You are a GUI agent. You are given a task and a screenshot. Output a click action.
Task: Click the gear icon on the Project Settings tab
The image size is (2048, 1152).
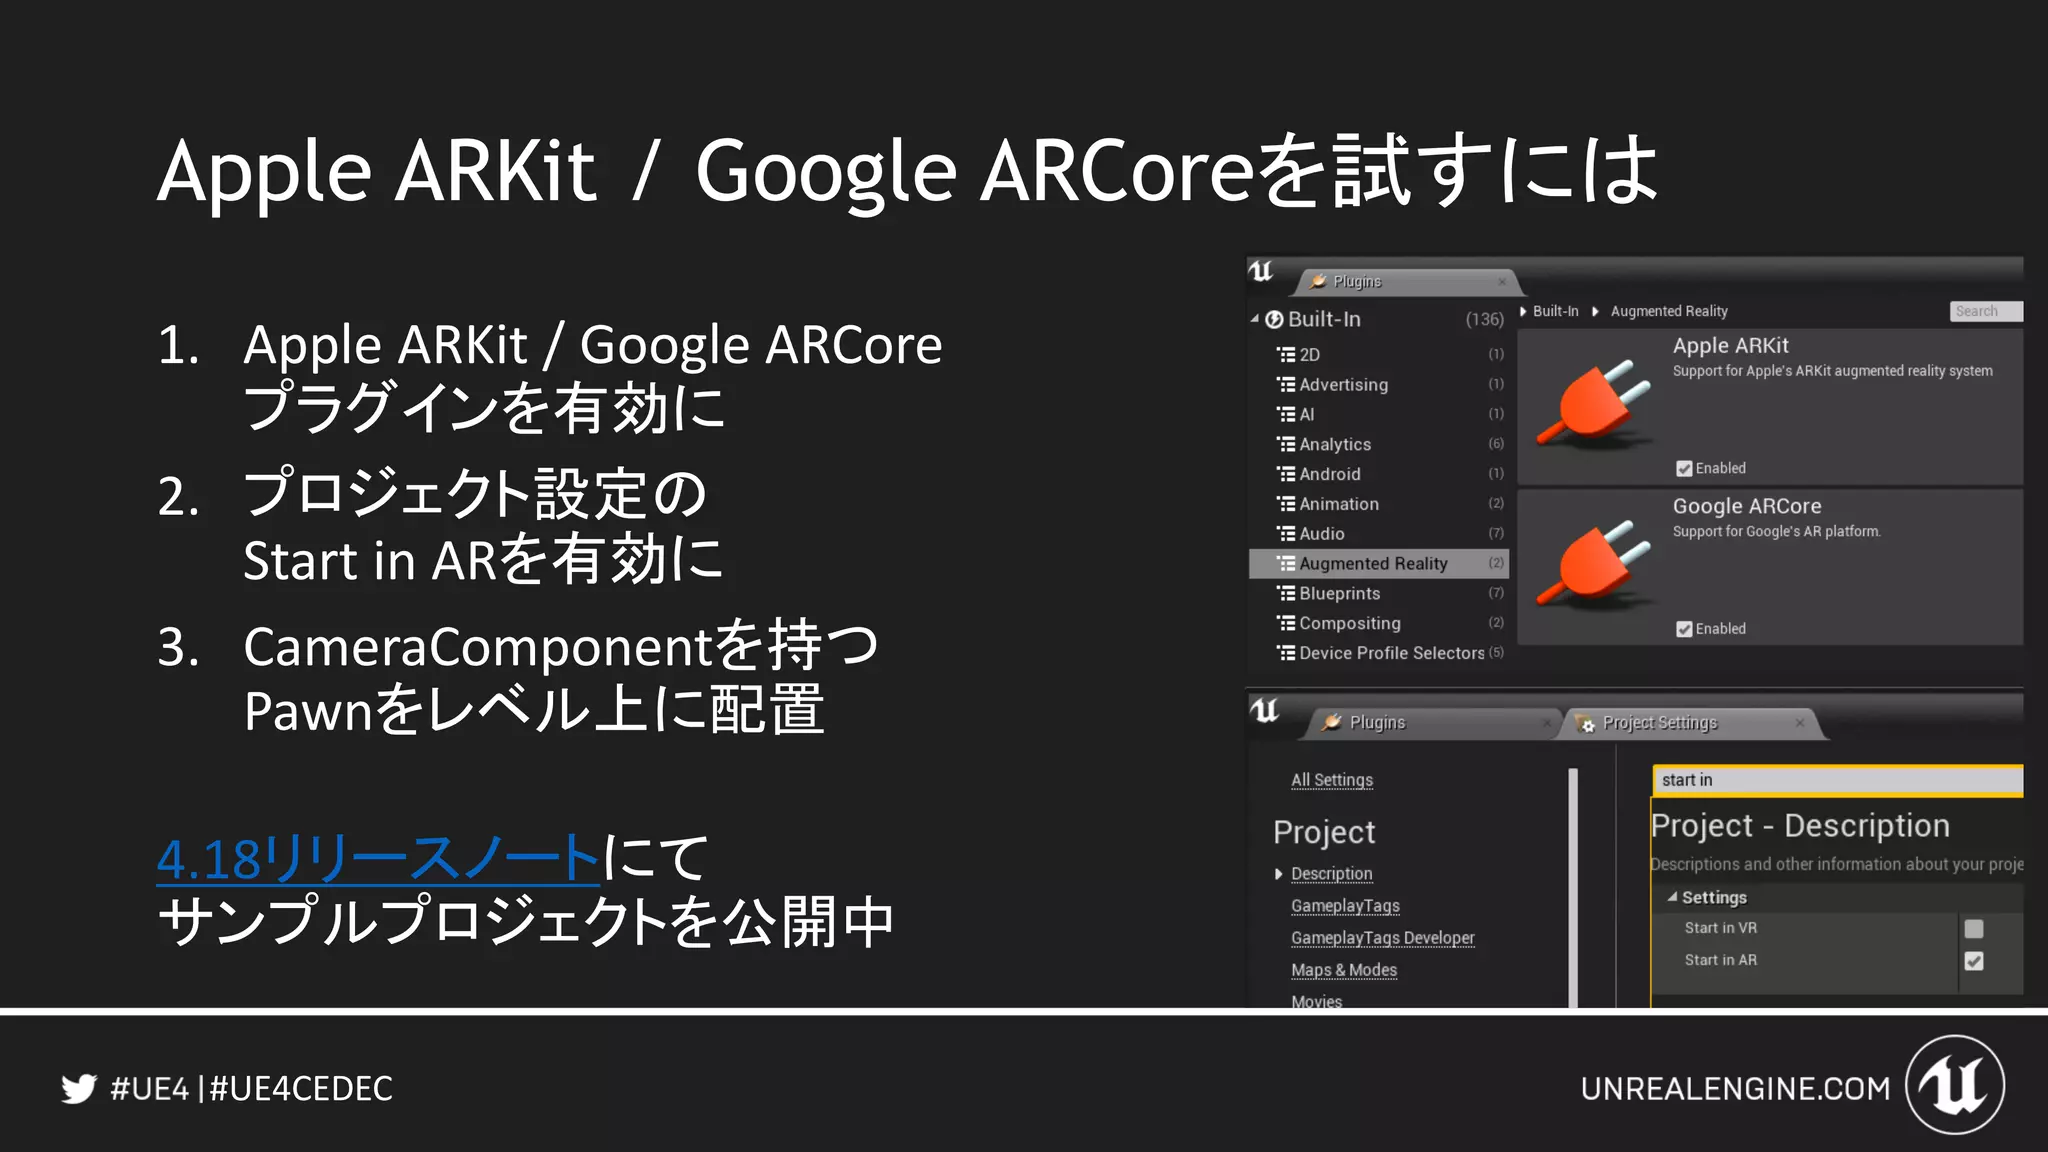coord(1585,723)
